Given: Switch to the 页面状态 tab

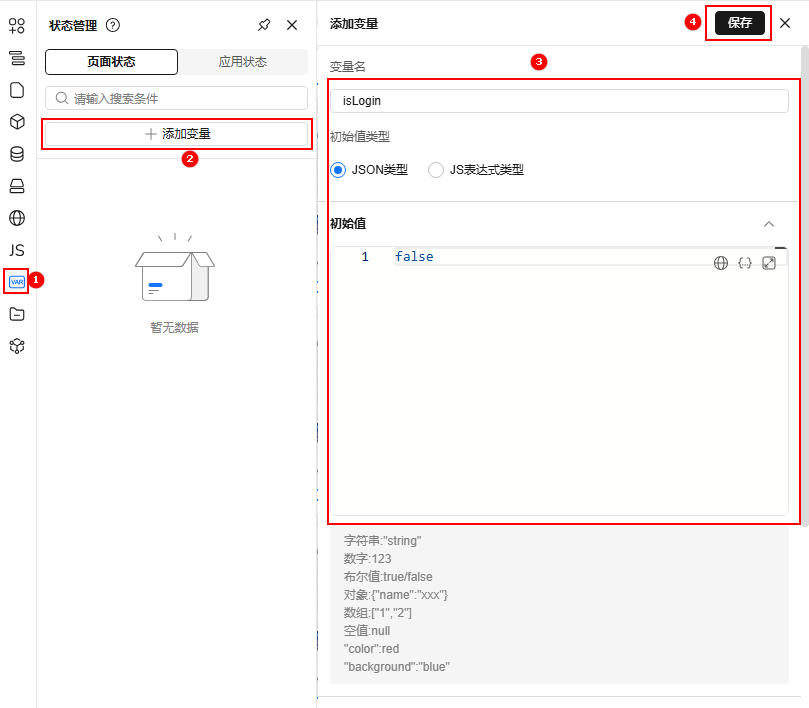Looking at the screenshot, I should [x=111, y=62].
